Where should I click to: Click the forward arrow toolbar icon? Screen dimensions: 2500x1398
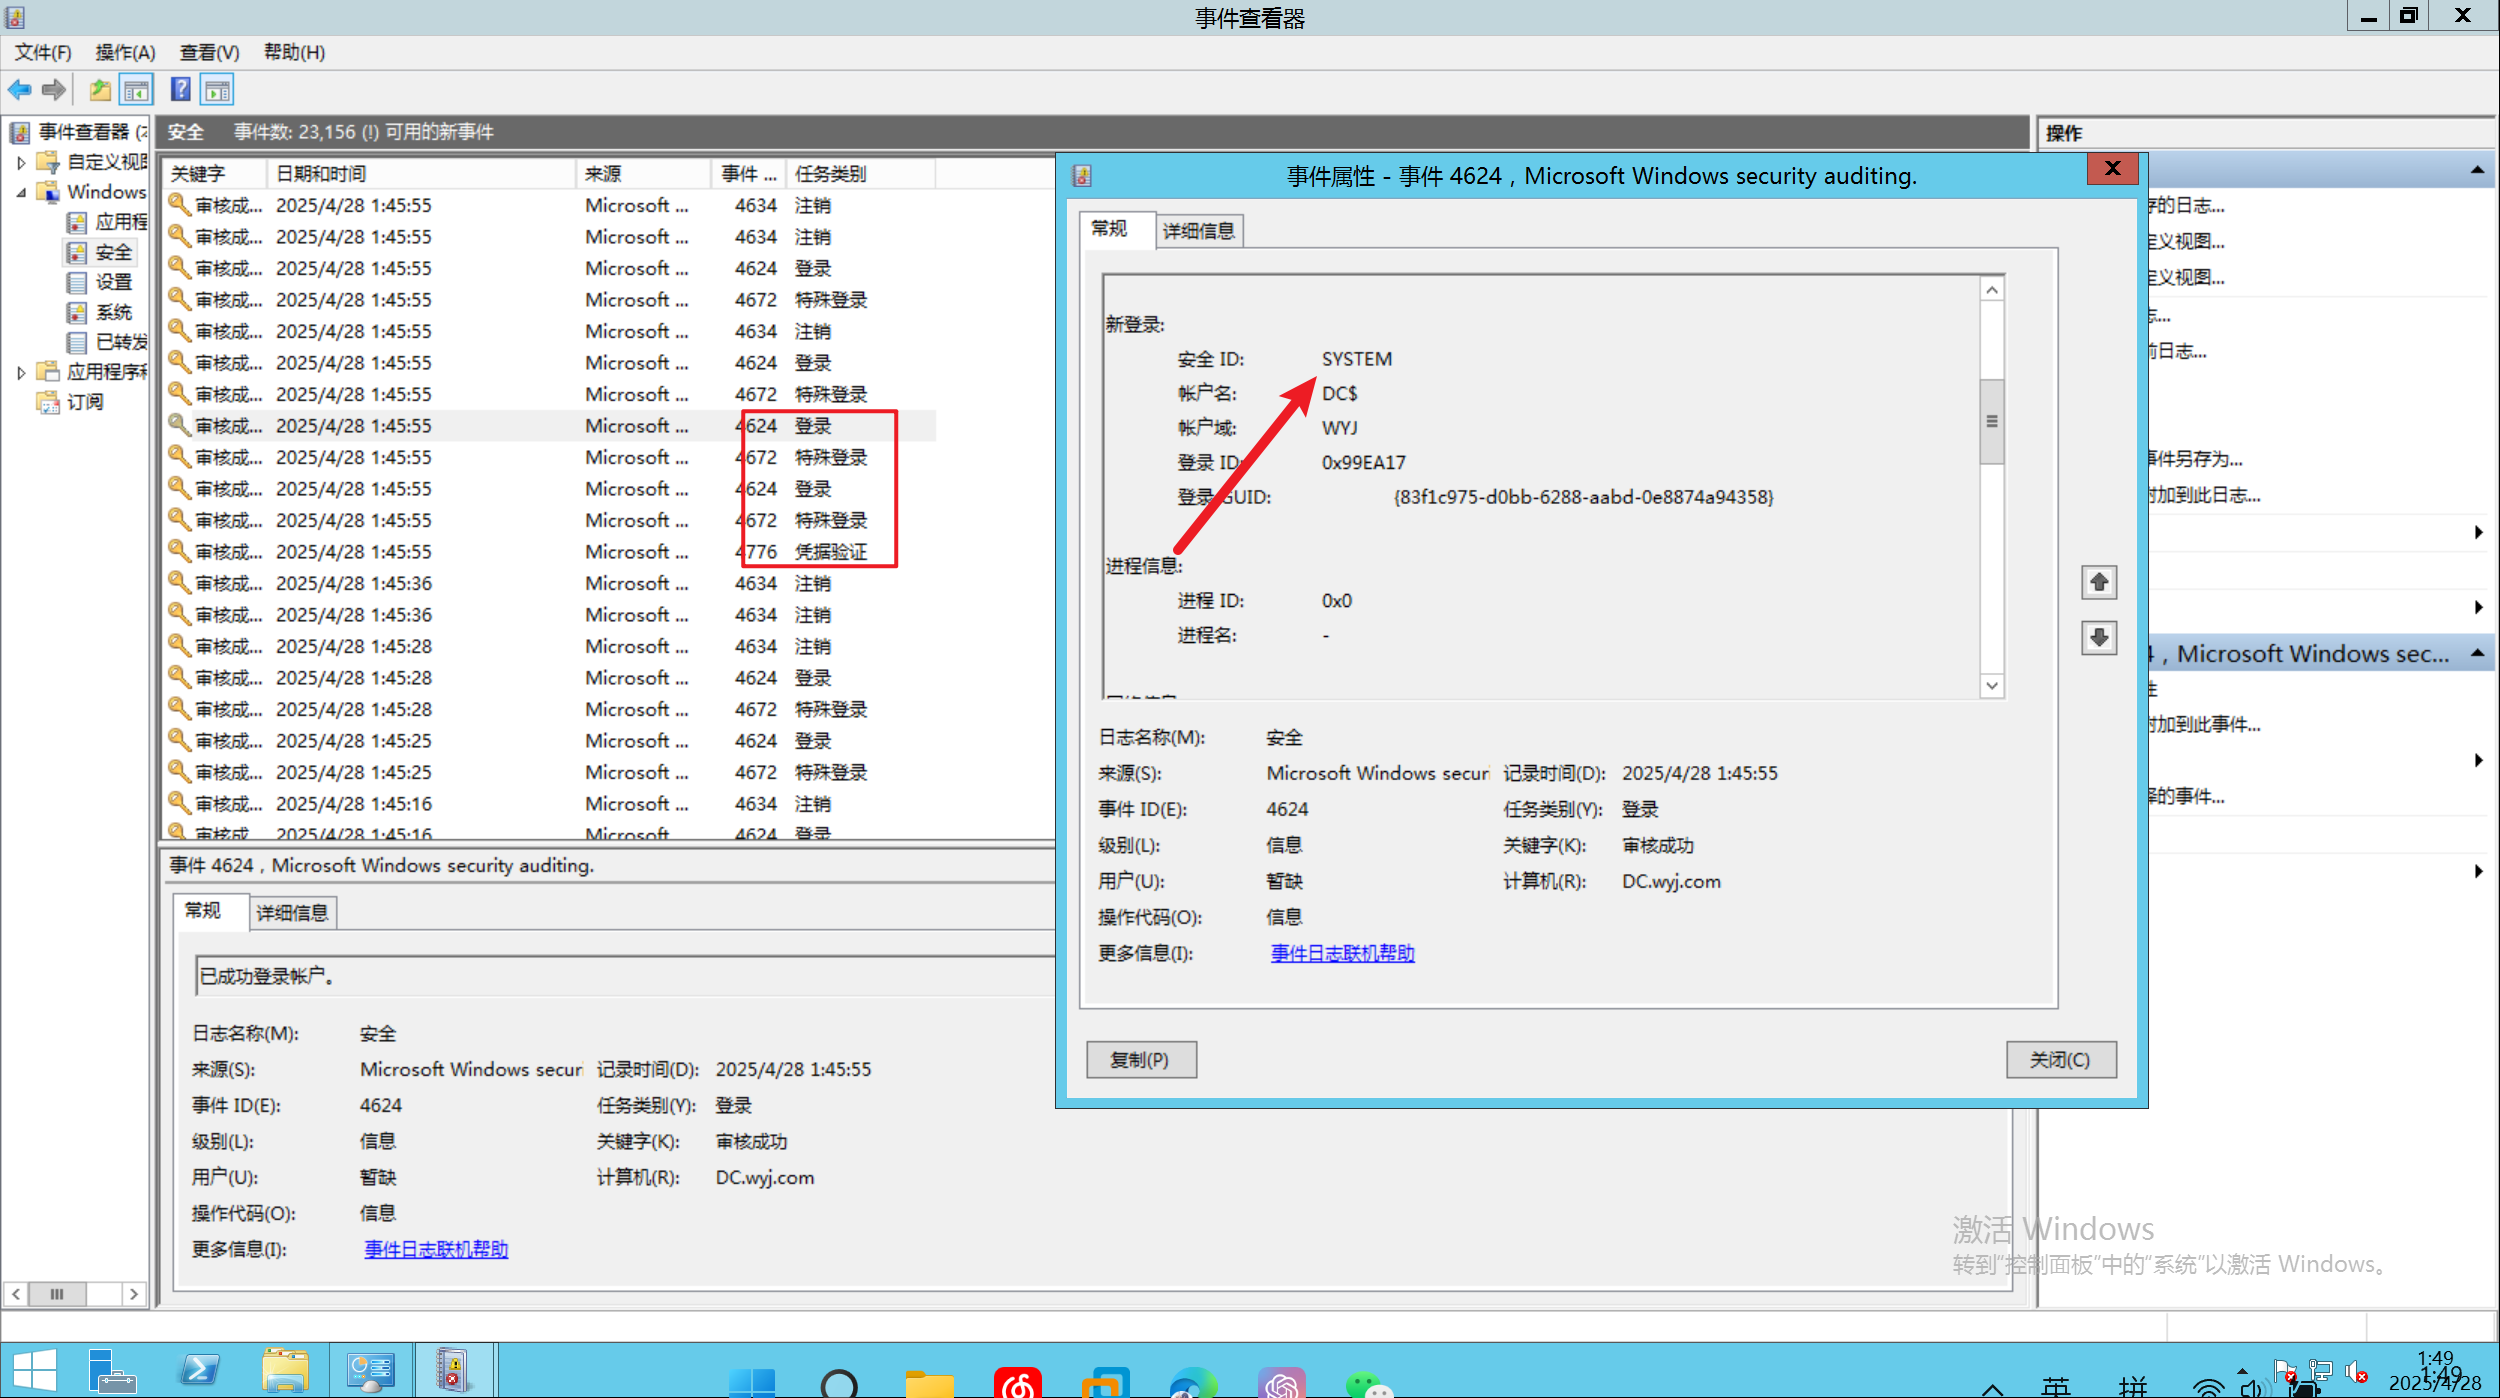(x=54, y=90)
